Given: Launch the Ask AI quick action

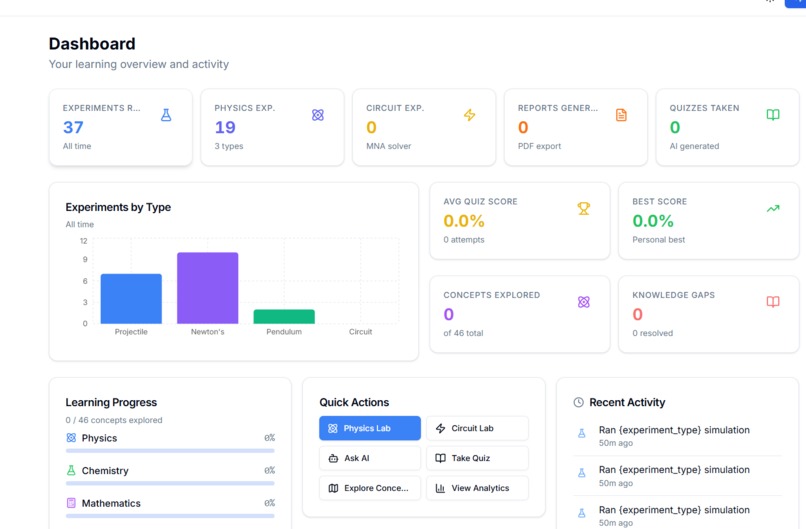Looking at the screenshot, I should (x=370, y=458).
